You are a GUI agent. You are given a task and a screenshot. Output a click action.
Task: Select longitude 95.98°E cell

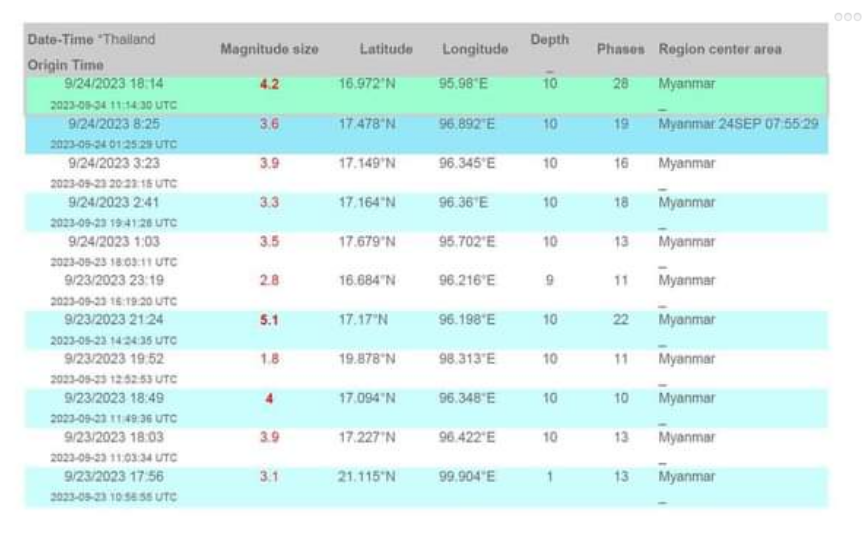(463, 84)
